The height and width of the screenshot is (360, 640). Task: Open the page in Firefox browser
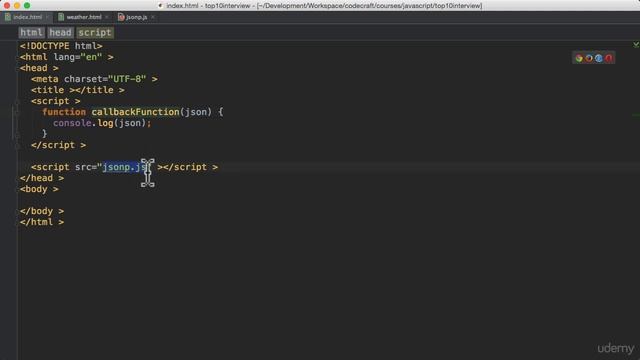click(x=589, y=58)
